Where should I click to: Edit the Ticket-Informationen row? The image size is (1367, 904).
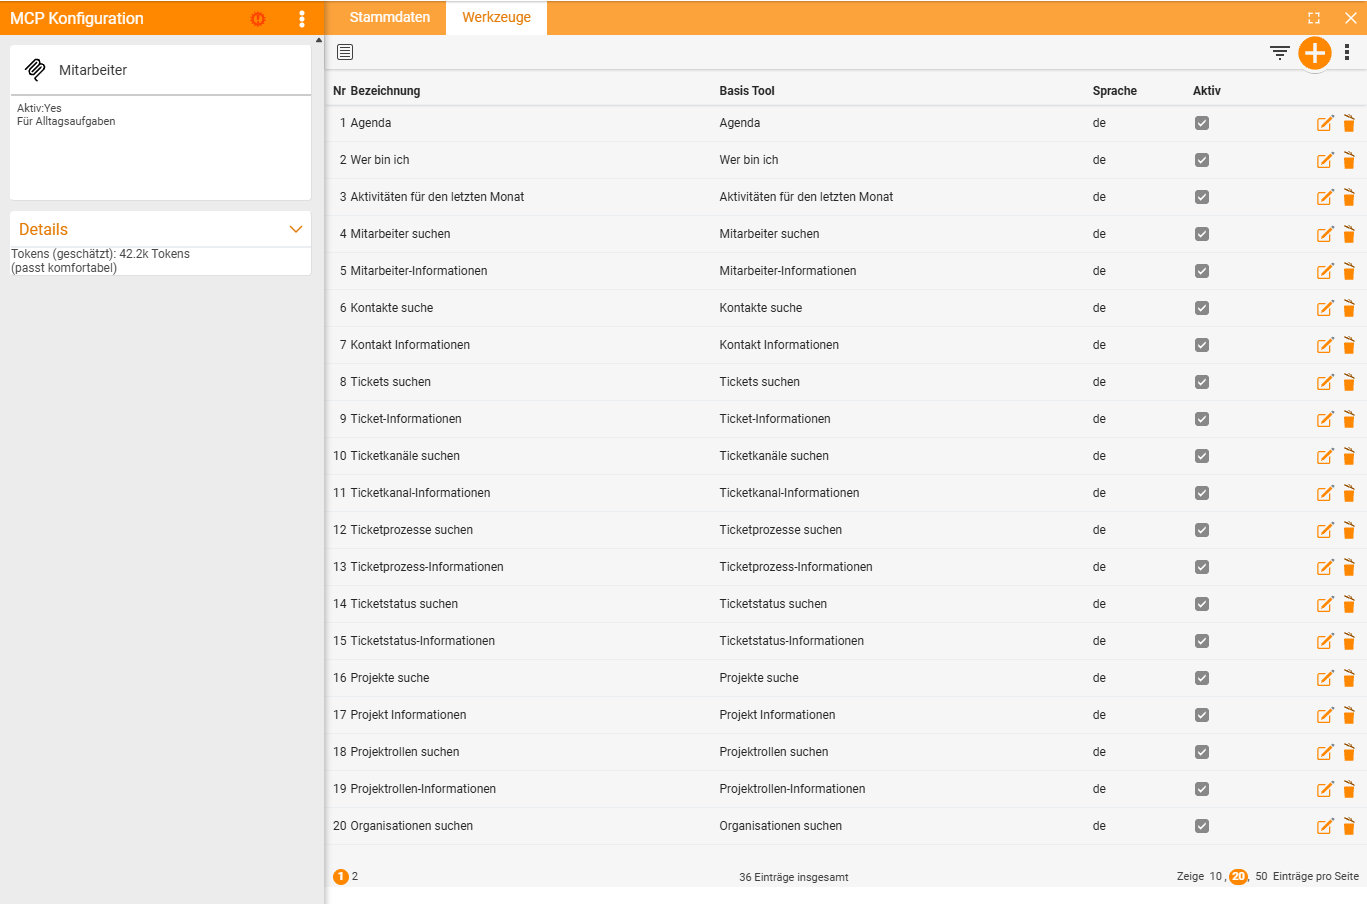(x=1325, y=419)
